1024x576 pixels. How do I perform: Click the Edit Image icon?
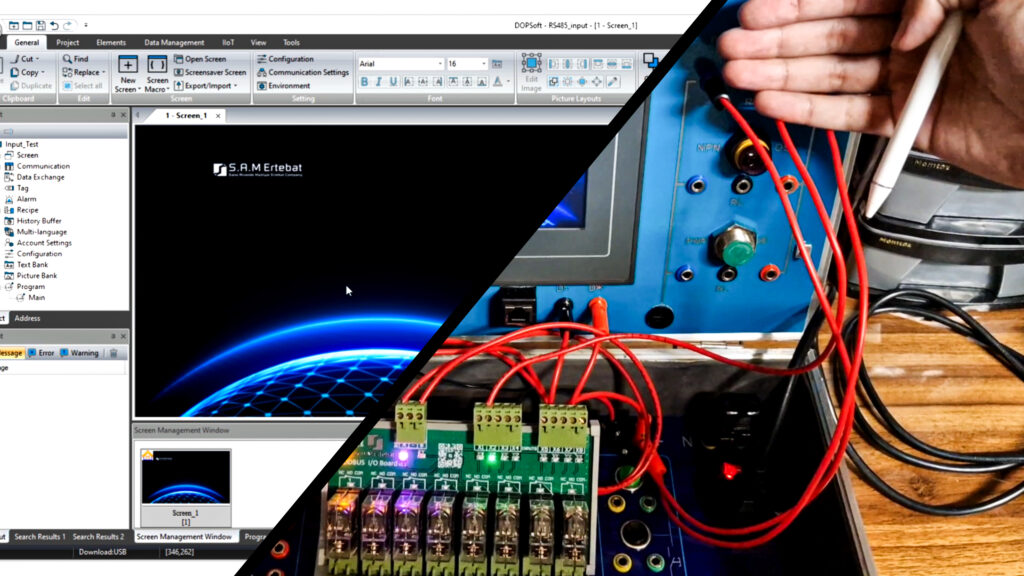531,66
